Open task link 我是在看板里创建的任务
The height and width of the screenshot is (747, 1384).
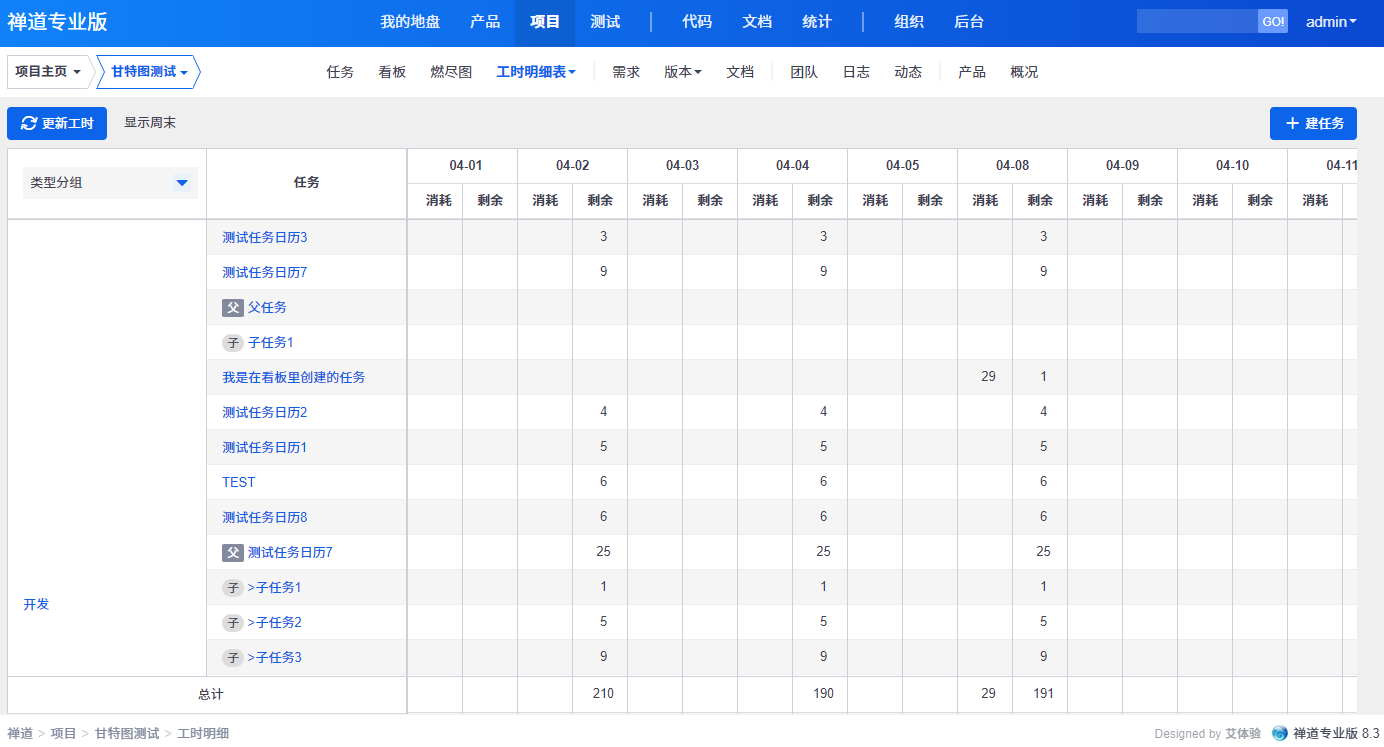(294, 377)
